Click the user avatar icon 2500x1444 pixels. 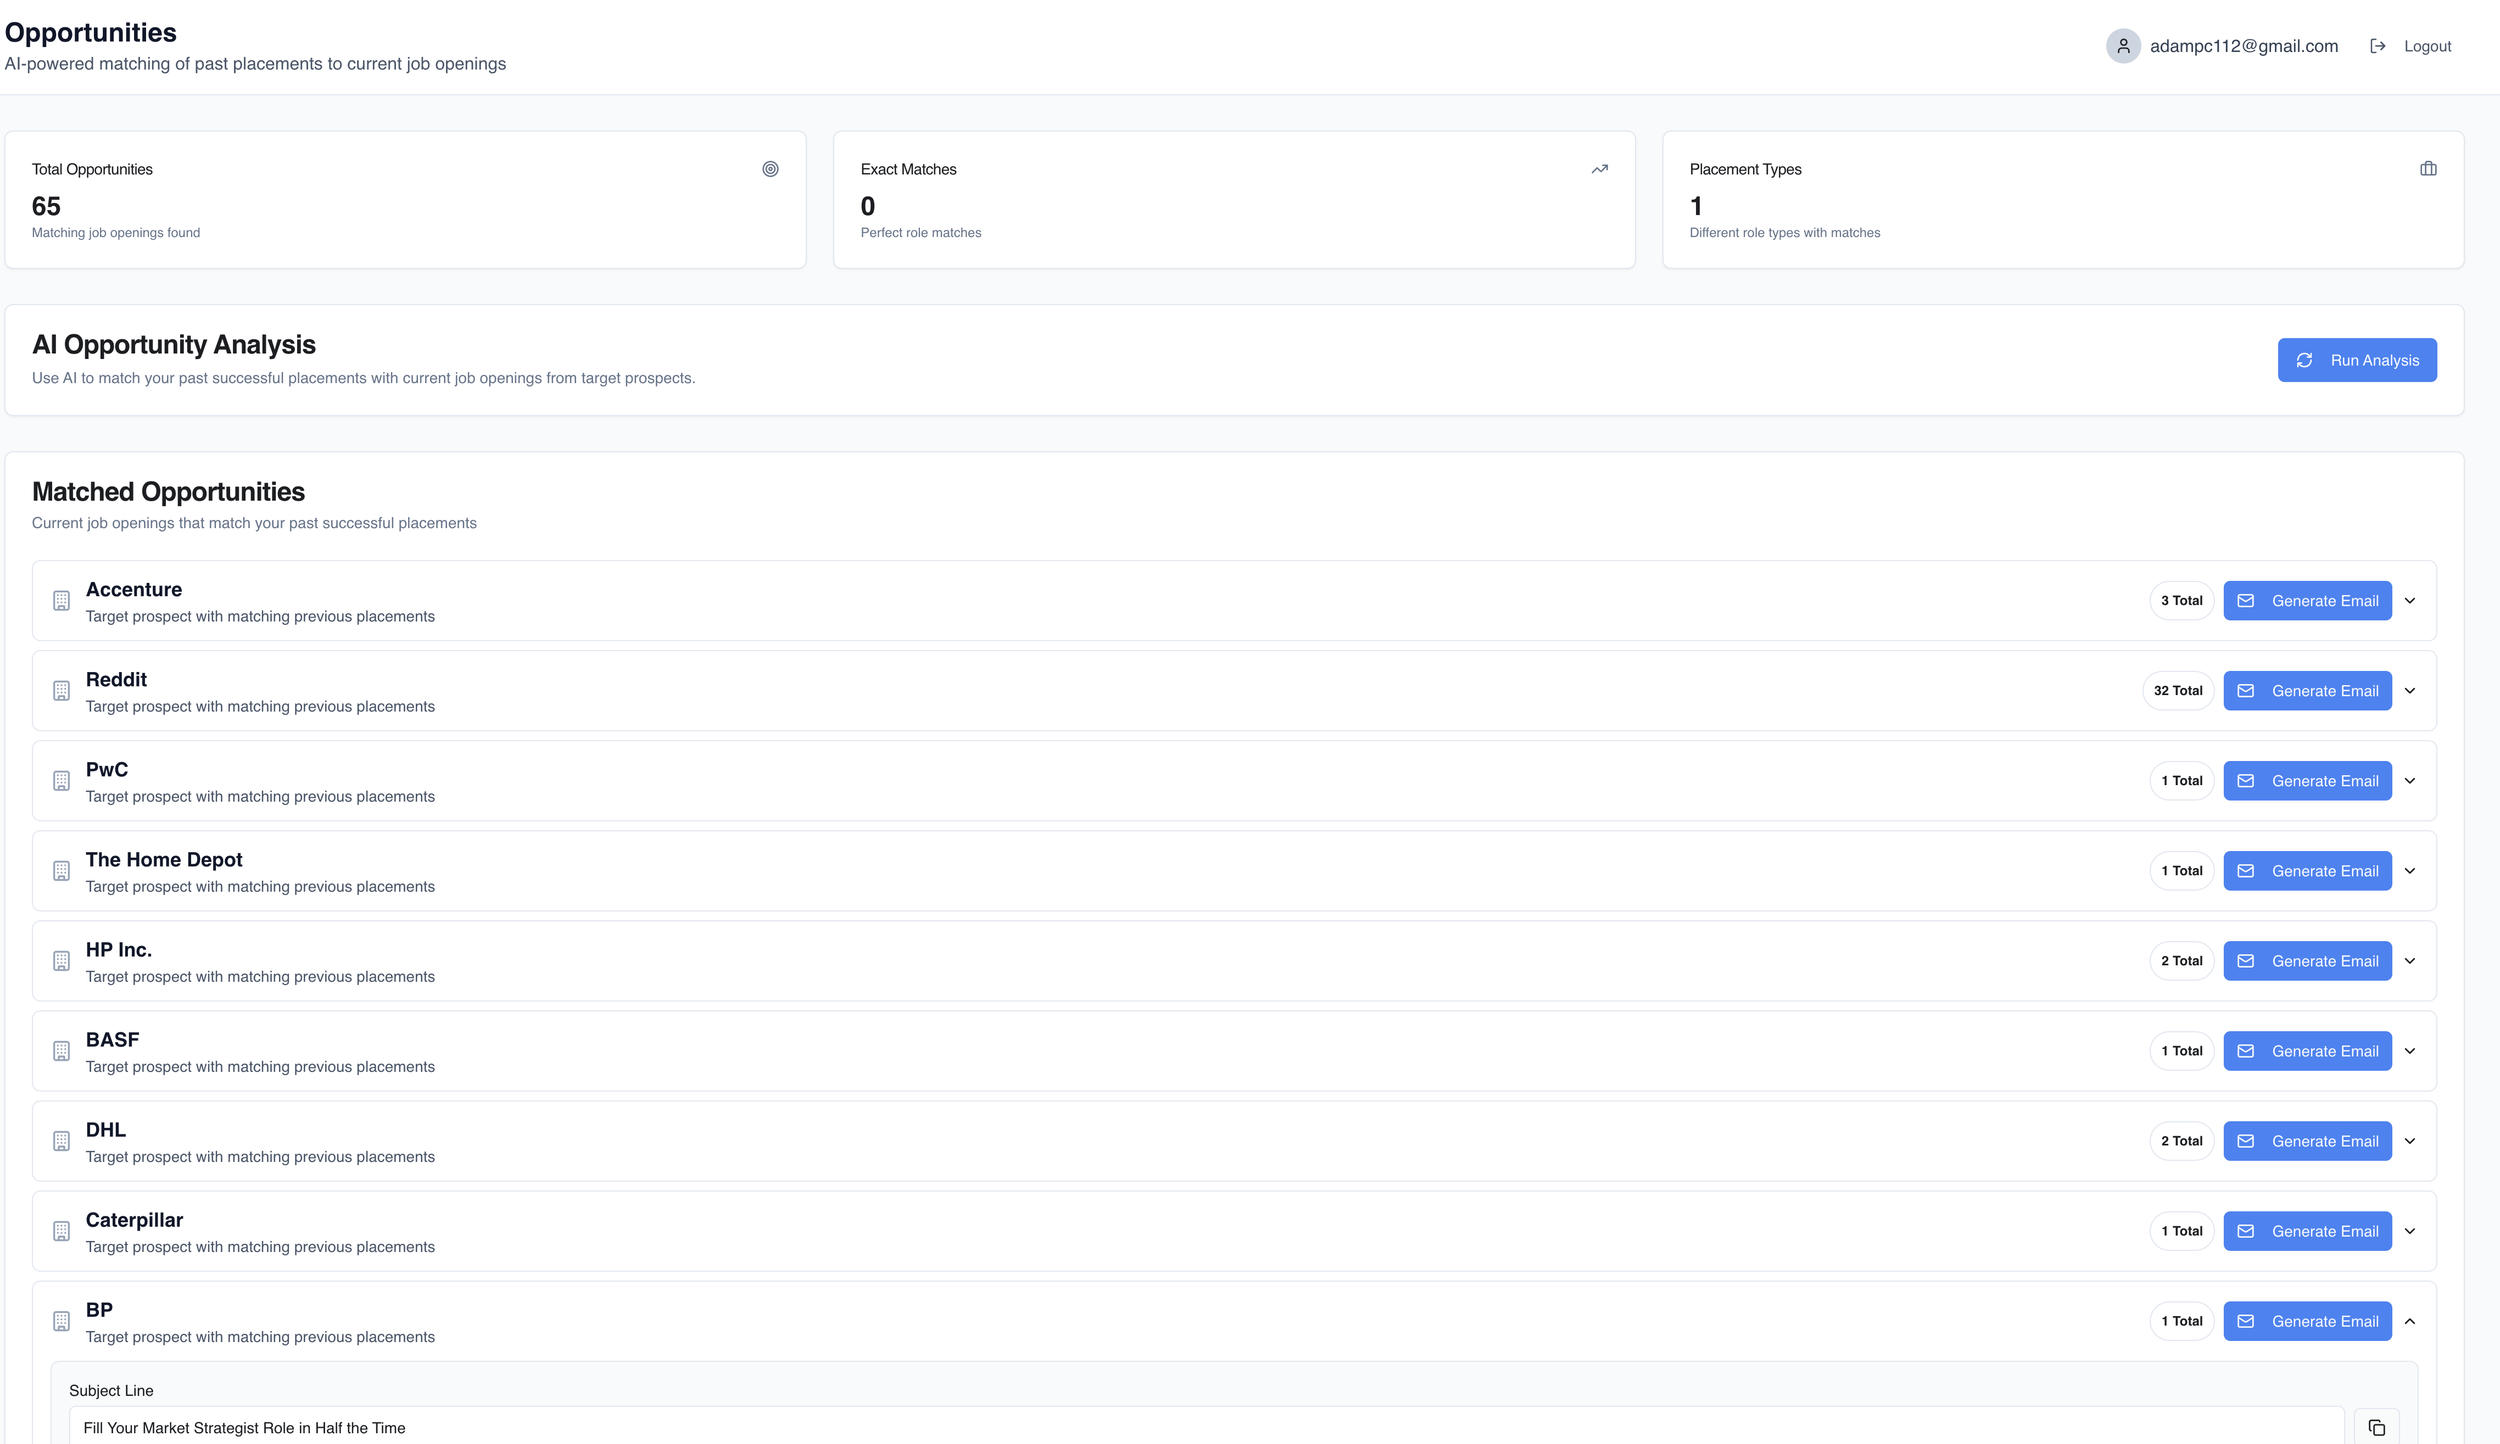pos(2122,46)
